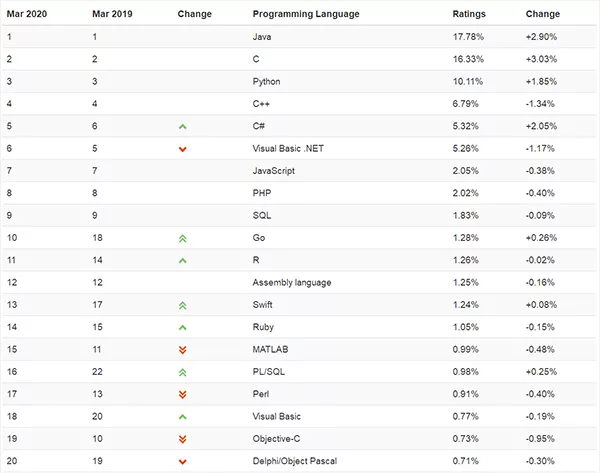Click the double red down arrow for MATLAB
The width and height of the screenshot is (600, 473).
point(183,350)
